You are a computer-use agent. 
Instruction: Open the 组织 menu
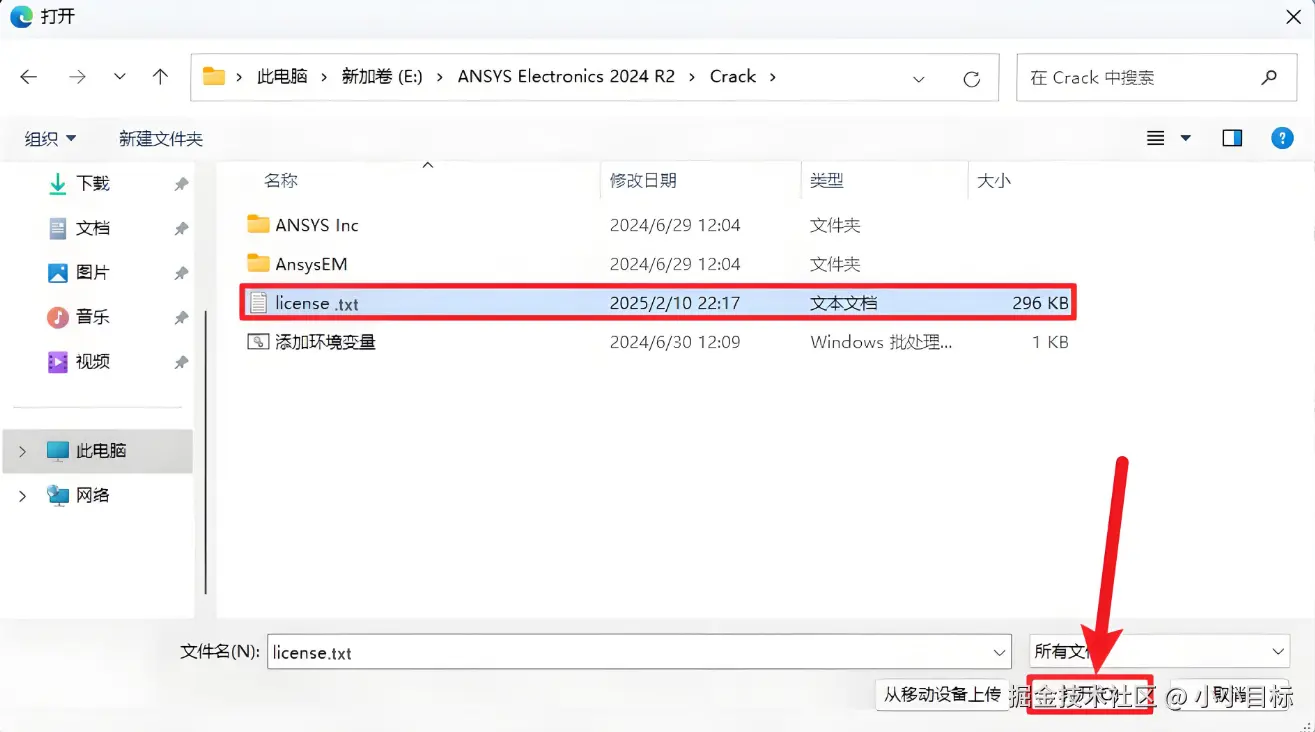click(50, 139)
